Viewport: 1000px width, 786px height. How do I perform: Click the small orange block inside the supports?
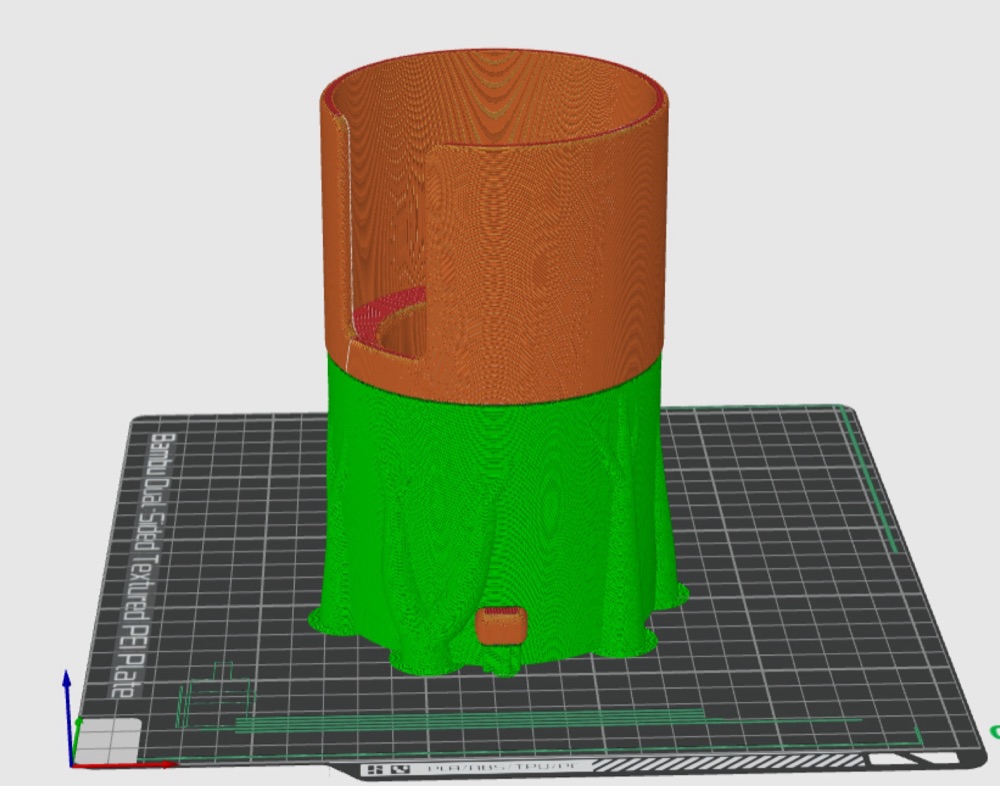pos(501,625)
